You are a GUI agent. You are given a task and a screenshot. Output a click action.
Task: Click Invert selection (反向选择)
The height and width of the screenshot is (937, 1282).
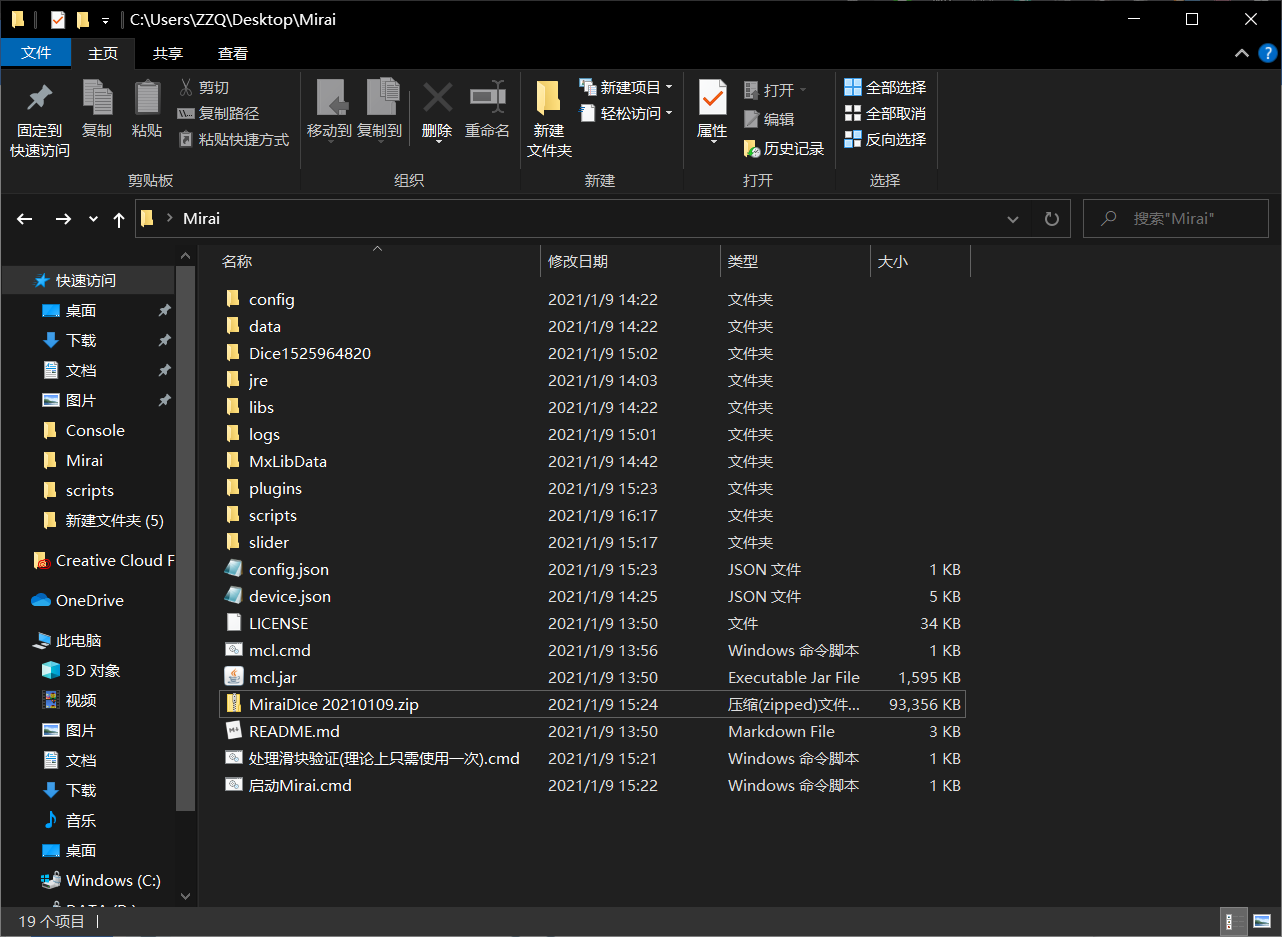click(886, 140)
